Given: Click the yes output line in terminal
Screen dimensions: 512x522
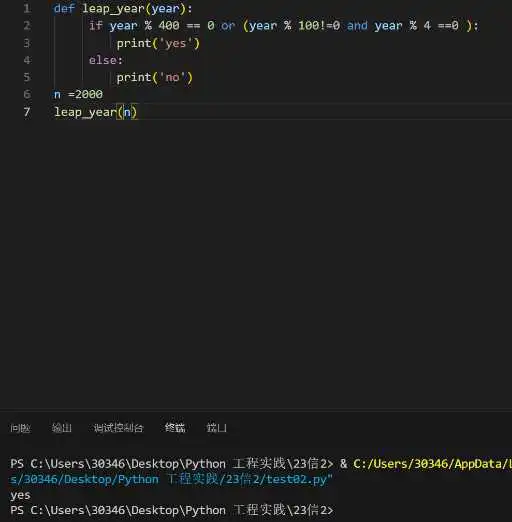Looking at the screenshot, I should [x=20, y=496].
